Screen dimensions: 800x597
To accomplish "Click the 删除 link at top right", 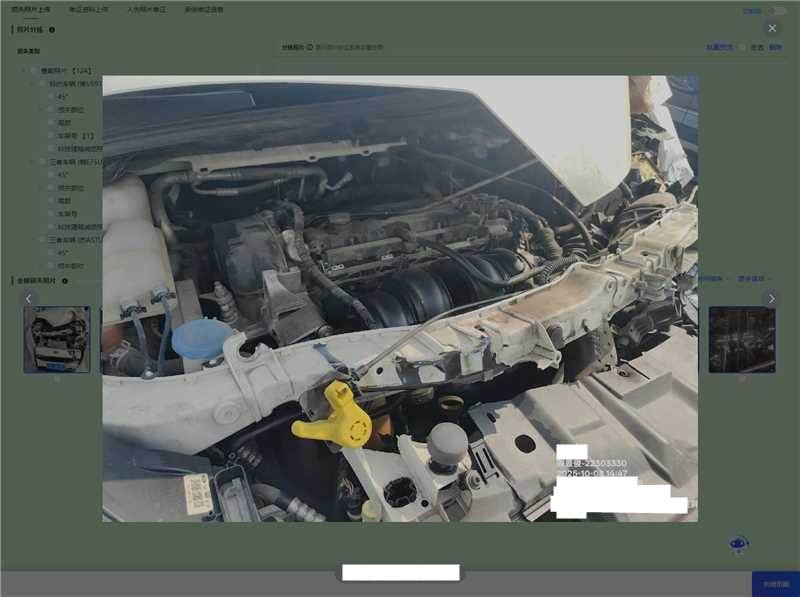I will (x=775, y=47).
